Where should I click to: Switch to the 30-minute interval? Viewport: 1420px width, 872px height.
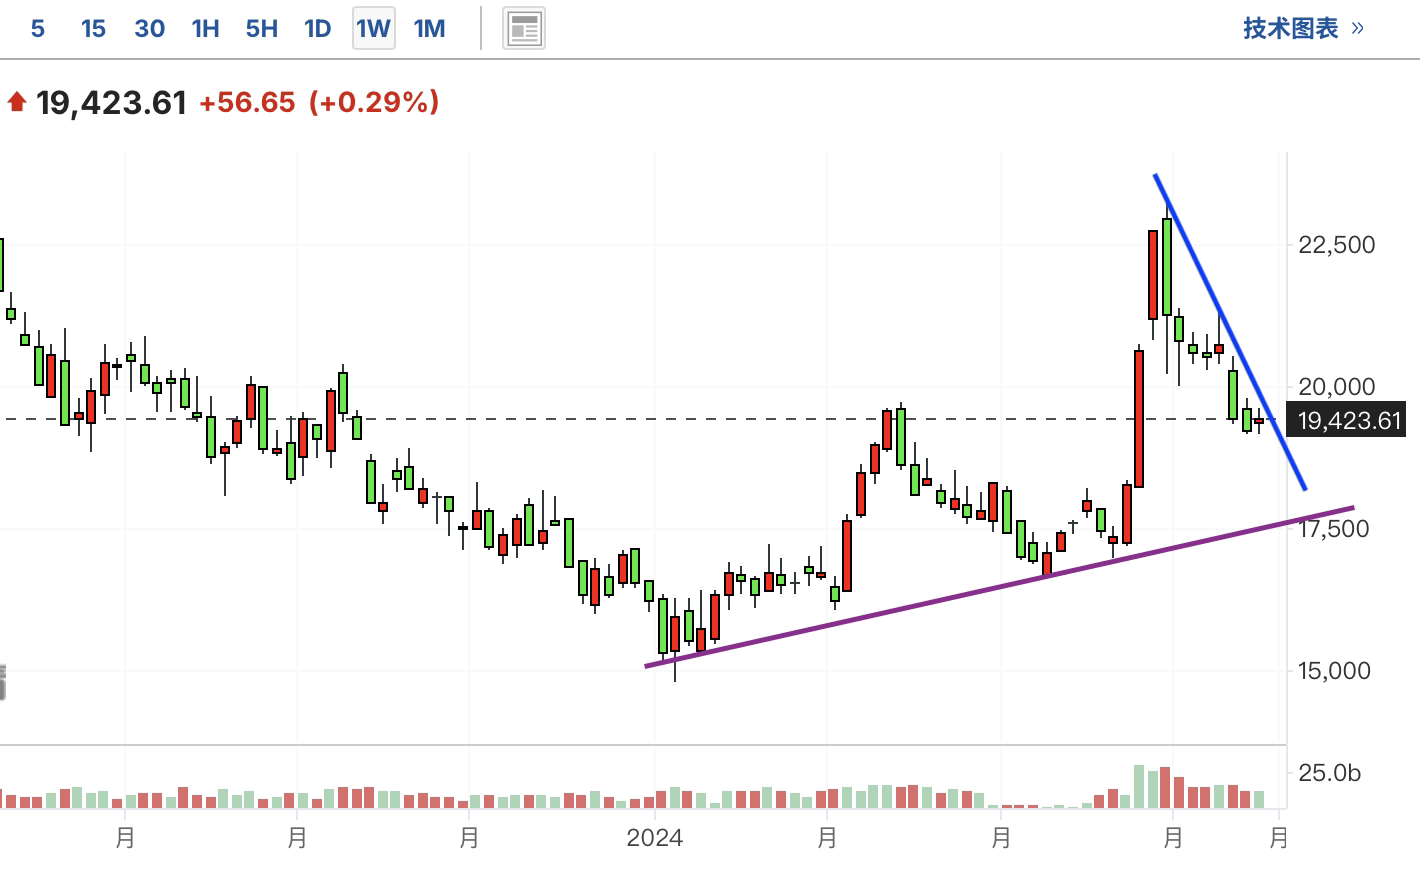(150, 28)
